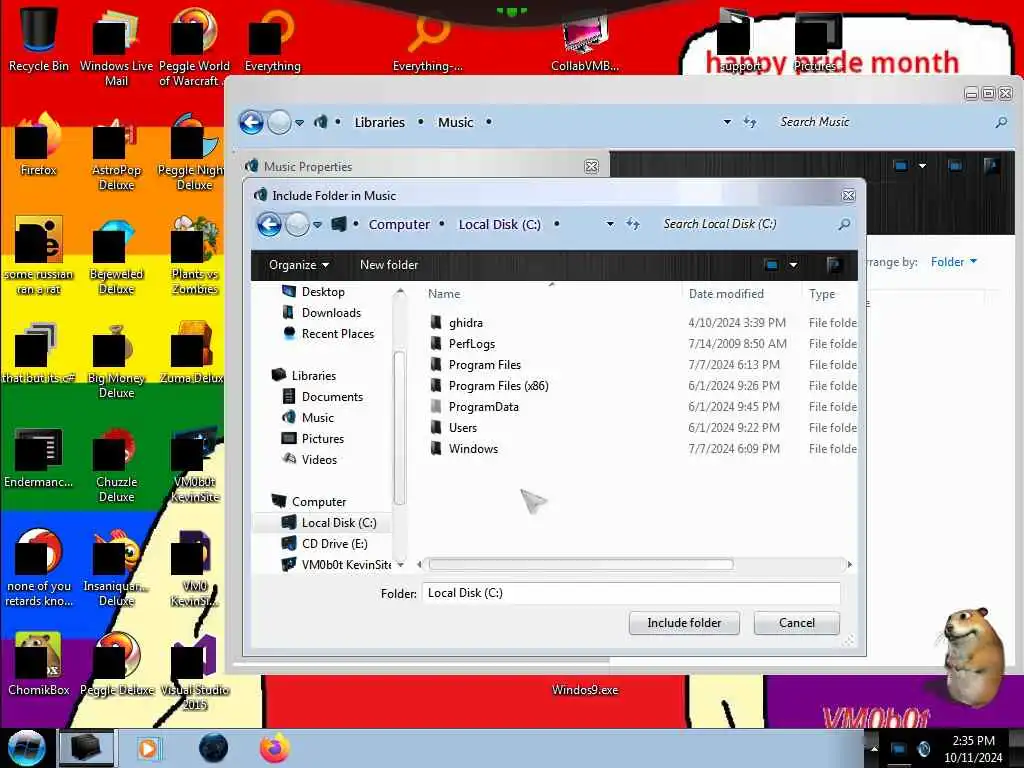Open Organize dropdown menu

[298, 264]
